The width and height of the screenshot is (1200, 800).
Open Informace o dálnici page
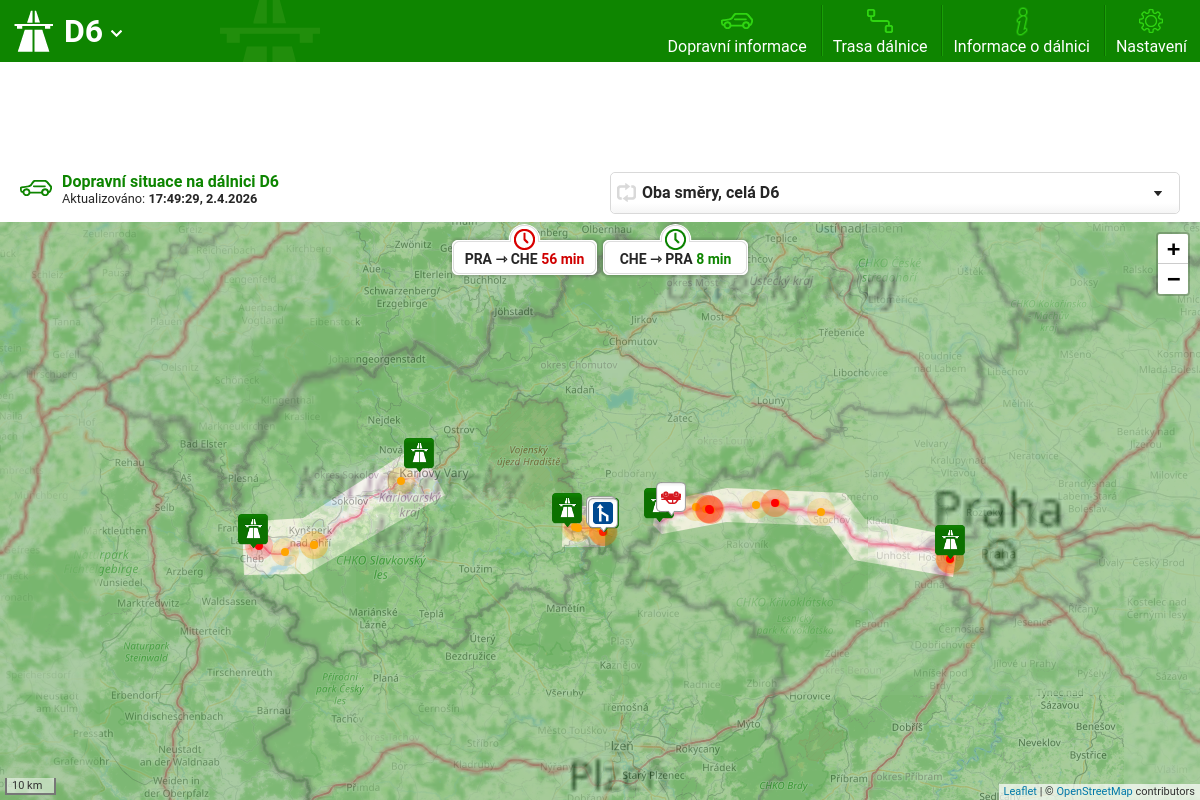1021,32
